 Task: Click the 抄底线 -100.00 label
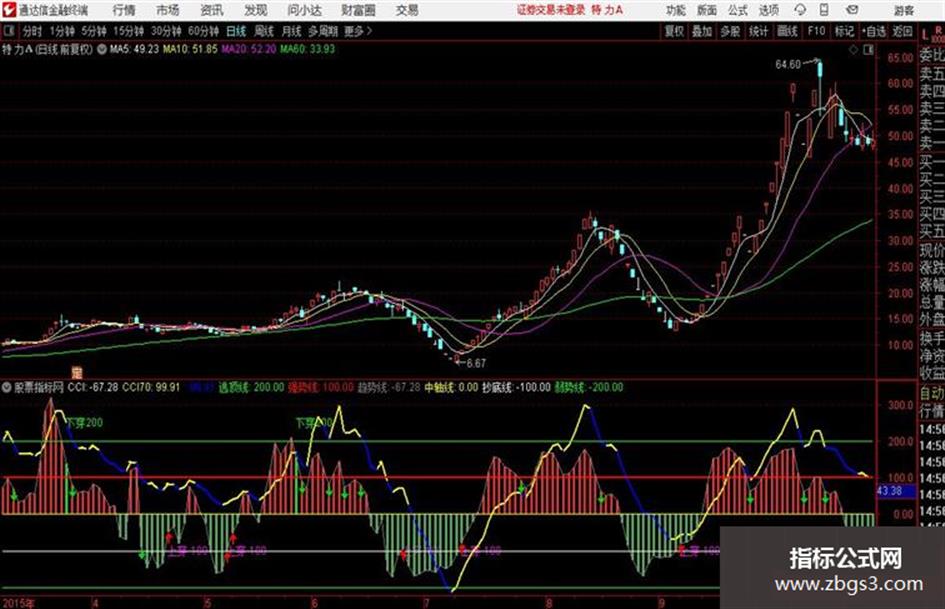point(516,387)
